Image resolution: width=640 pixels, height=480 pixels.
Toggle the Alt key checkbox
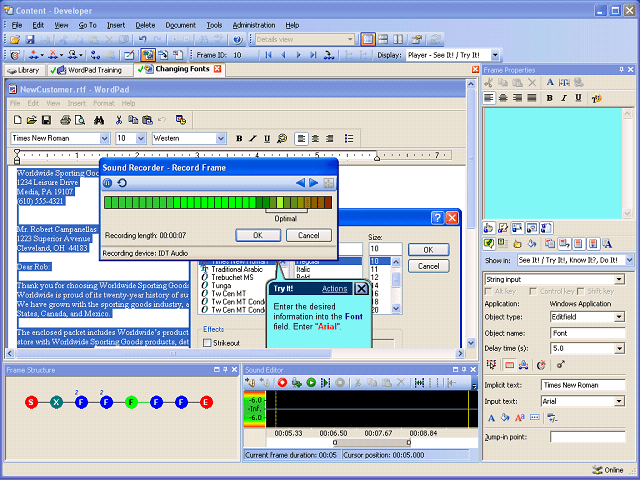pos(489,291)
